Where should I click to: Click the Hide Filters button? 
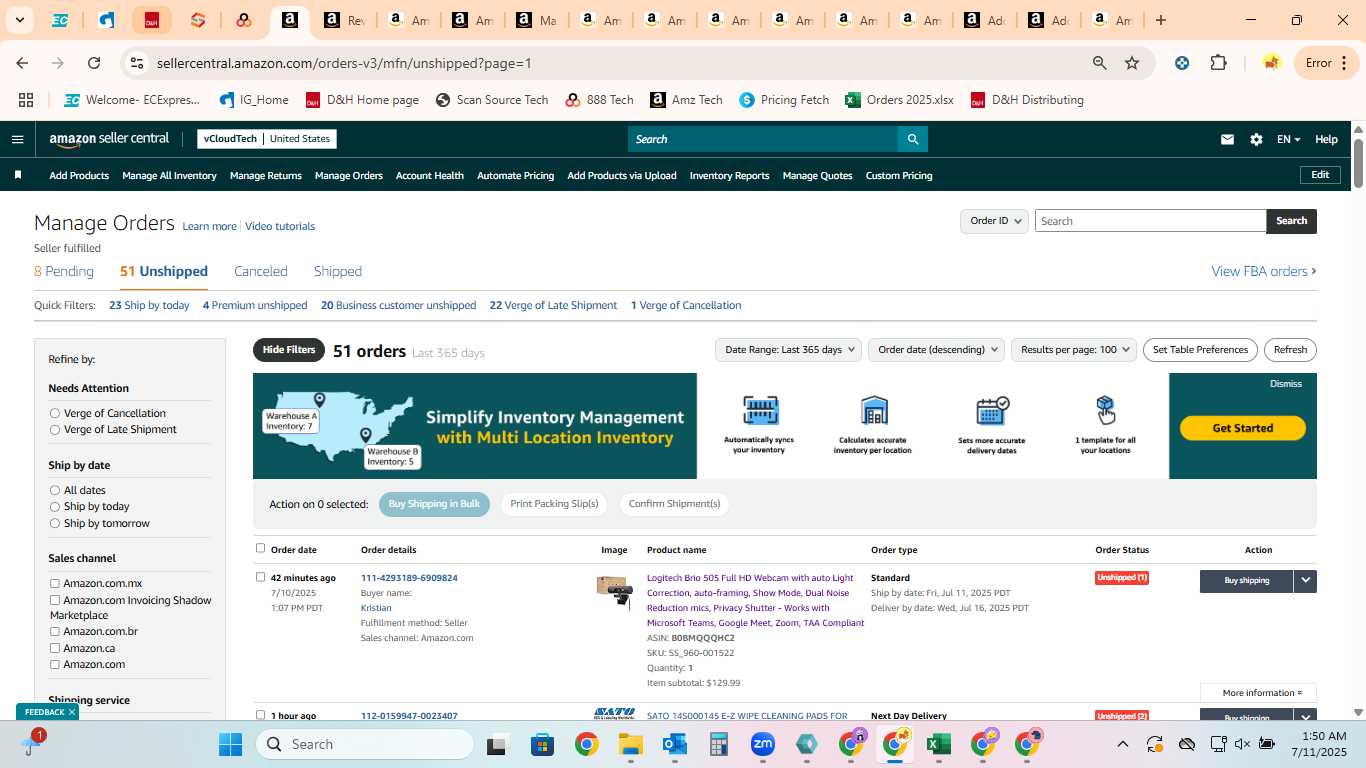[x=289, y=350]
